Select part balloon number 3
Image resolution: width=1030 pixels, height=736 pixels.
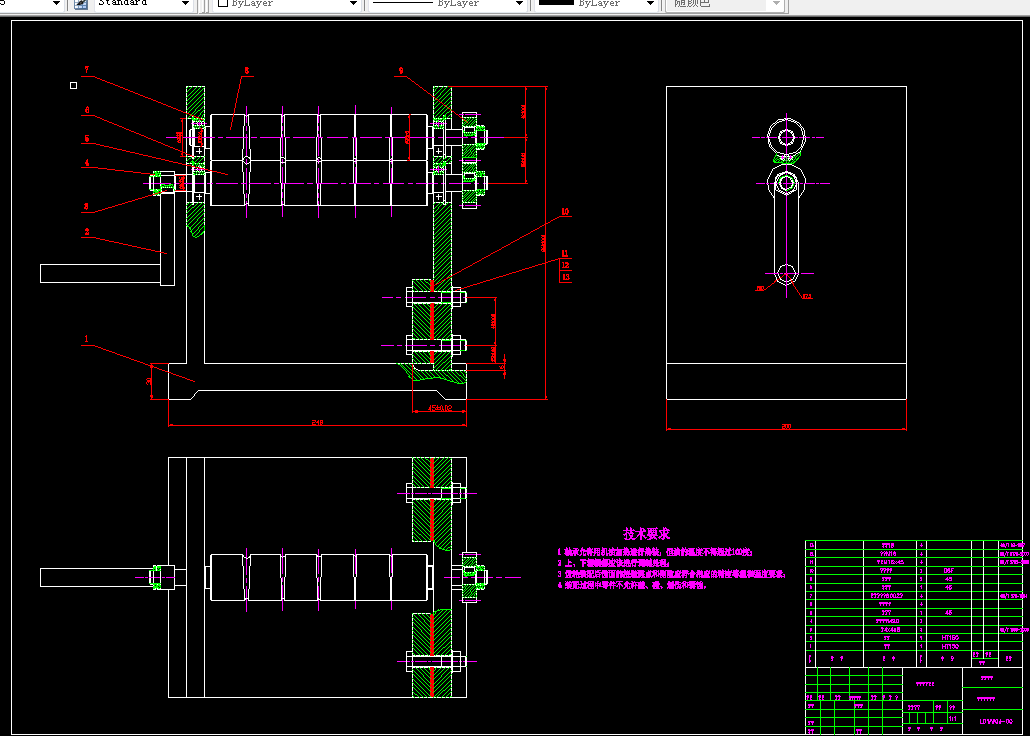click(86, 206)
